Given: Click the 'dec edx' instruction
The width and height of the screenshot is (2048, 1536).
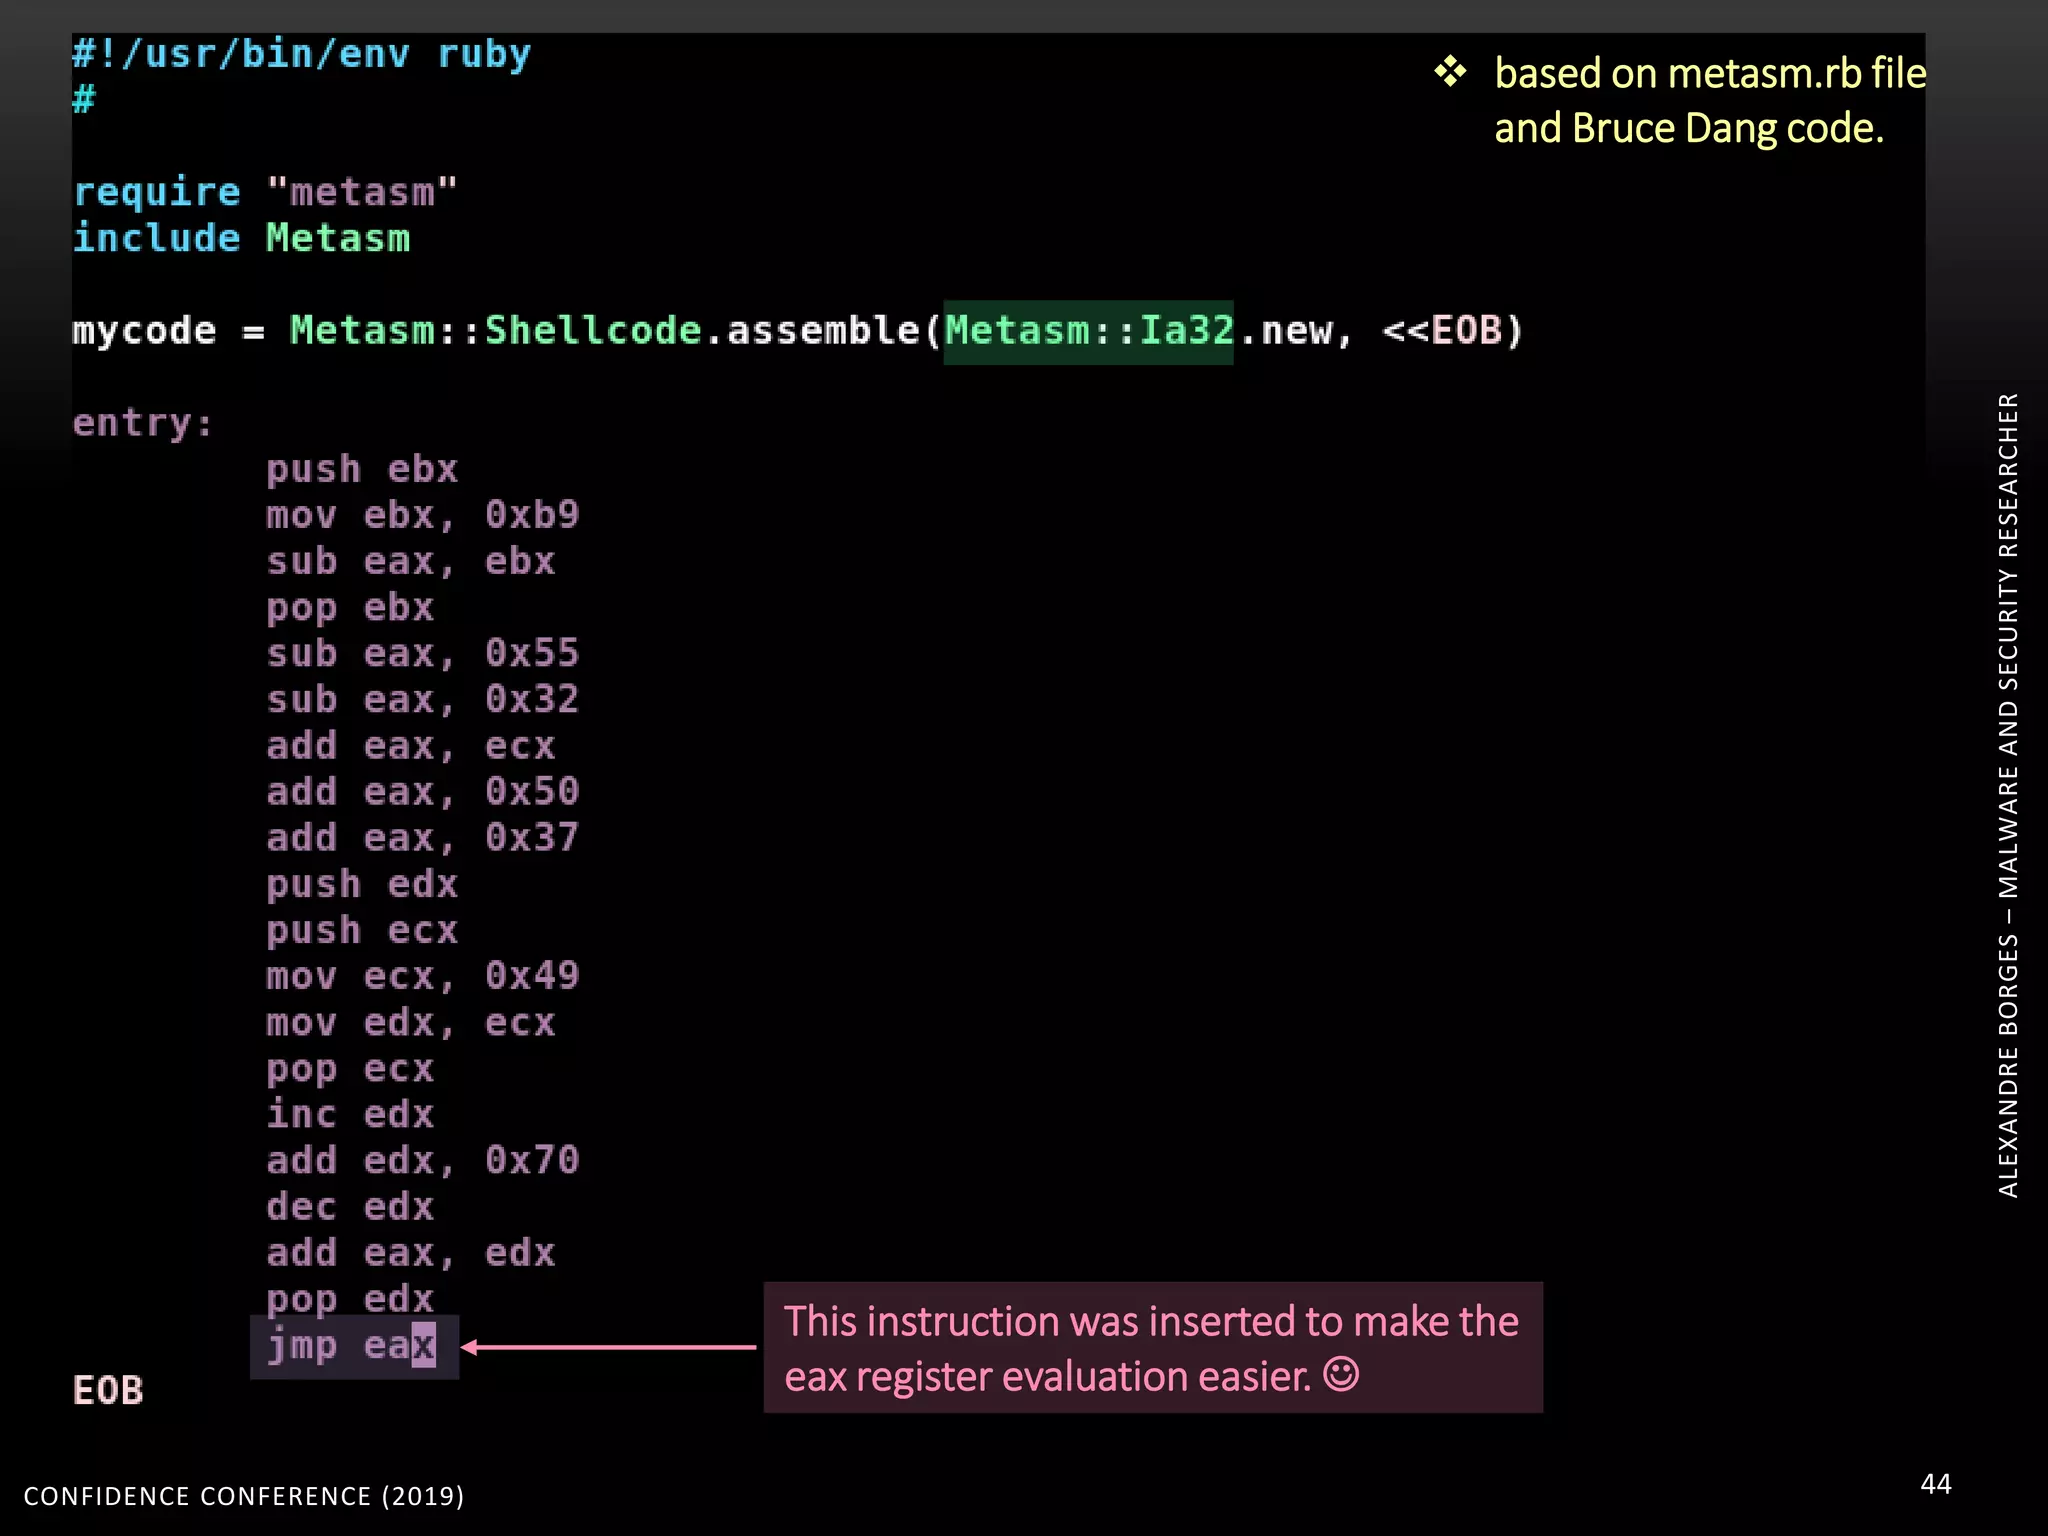Looking at the screenshot, I should tap(350, 1207).
